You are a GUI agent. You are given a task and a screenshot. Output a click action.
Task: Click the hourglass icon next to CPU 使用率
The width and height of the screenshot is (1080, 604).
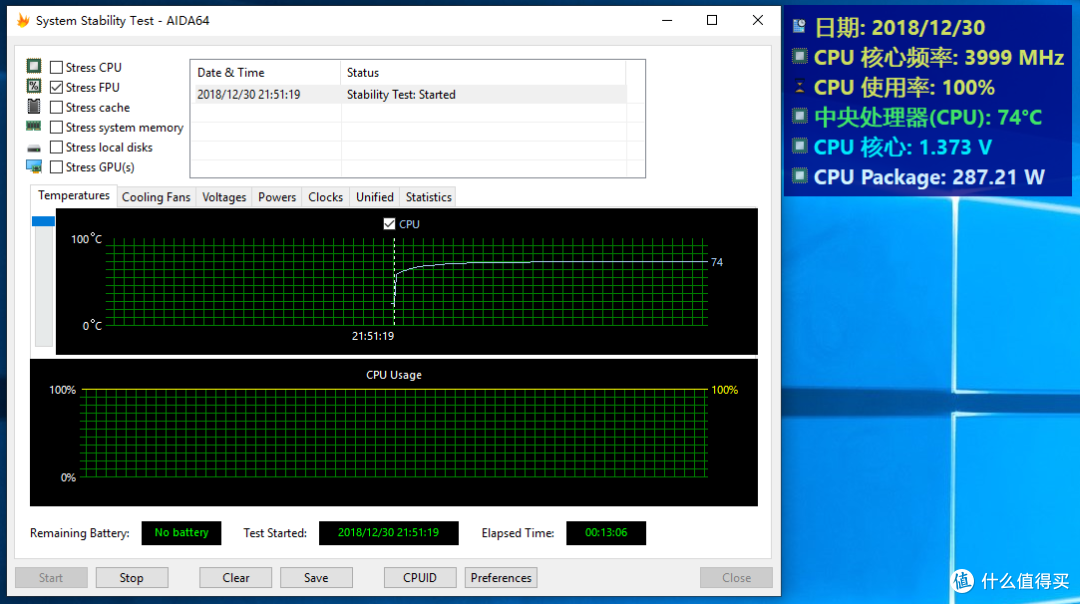[799, 87]
